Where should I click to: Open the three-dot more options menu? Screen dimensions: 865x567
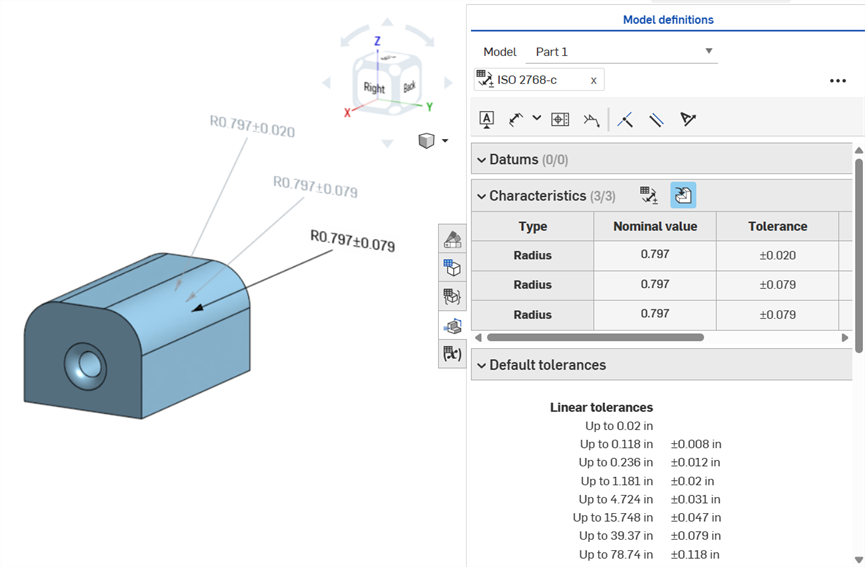838,81
